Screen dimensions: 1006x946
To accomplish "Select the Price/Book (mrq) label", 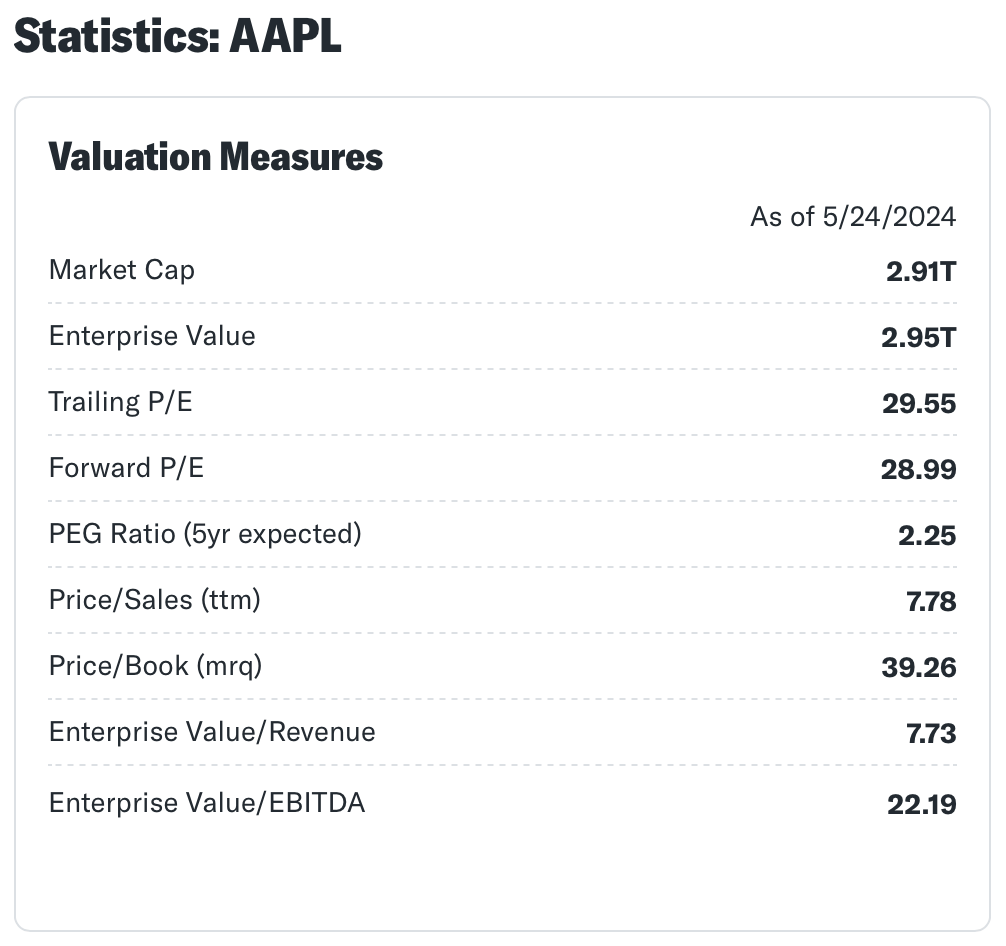I will 155,666.
